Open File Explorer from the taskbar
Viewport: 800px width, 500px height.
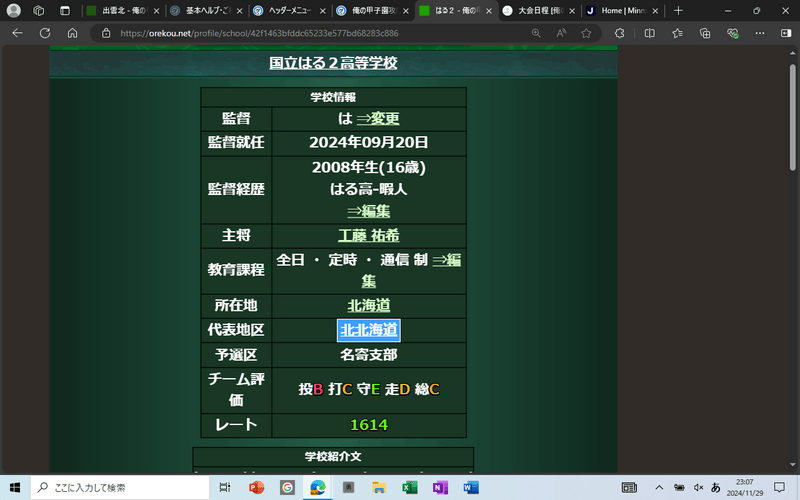click(378, 487)
